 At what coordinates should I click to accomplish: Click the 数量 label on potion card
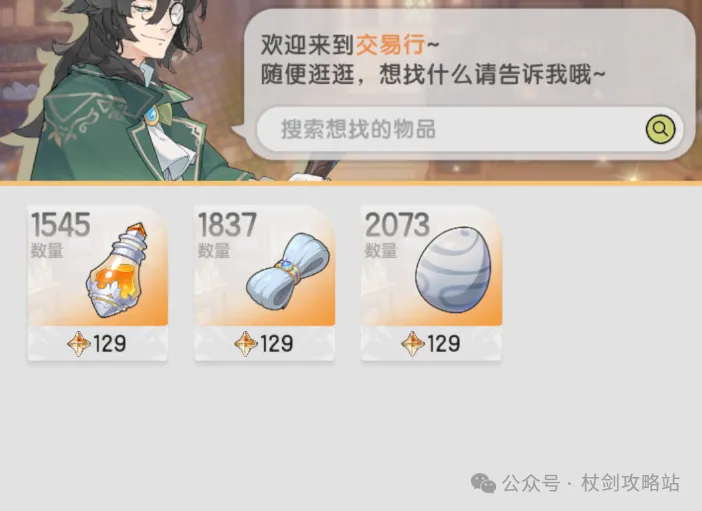pyautogui.click(x=47, y=250)
